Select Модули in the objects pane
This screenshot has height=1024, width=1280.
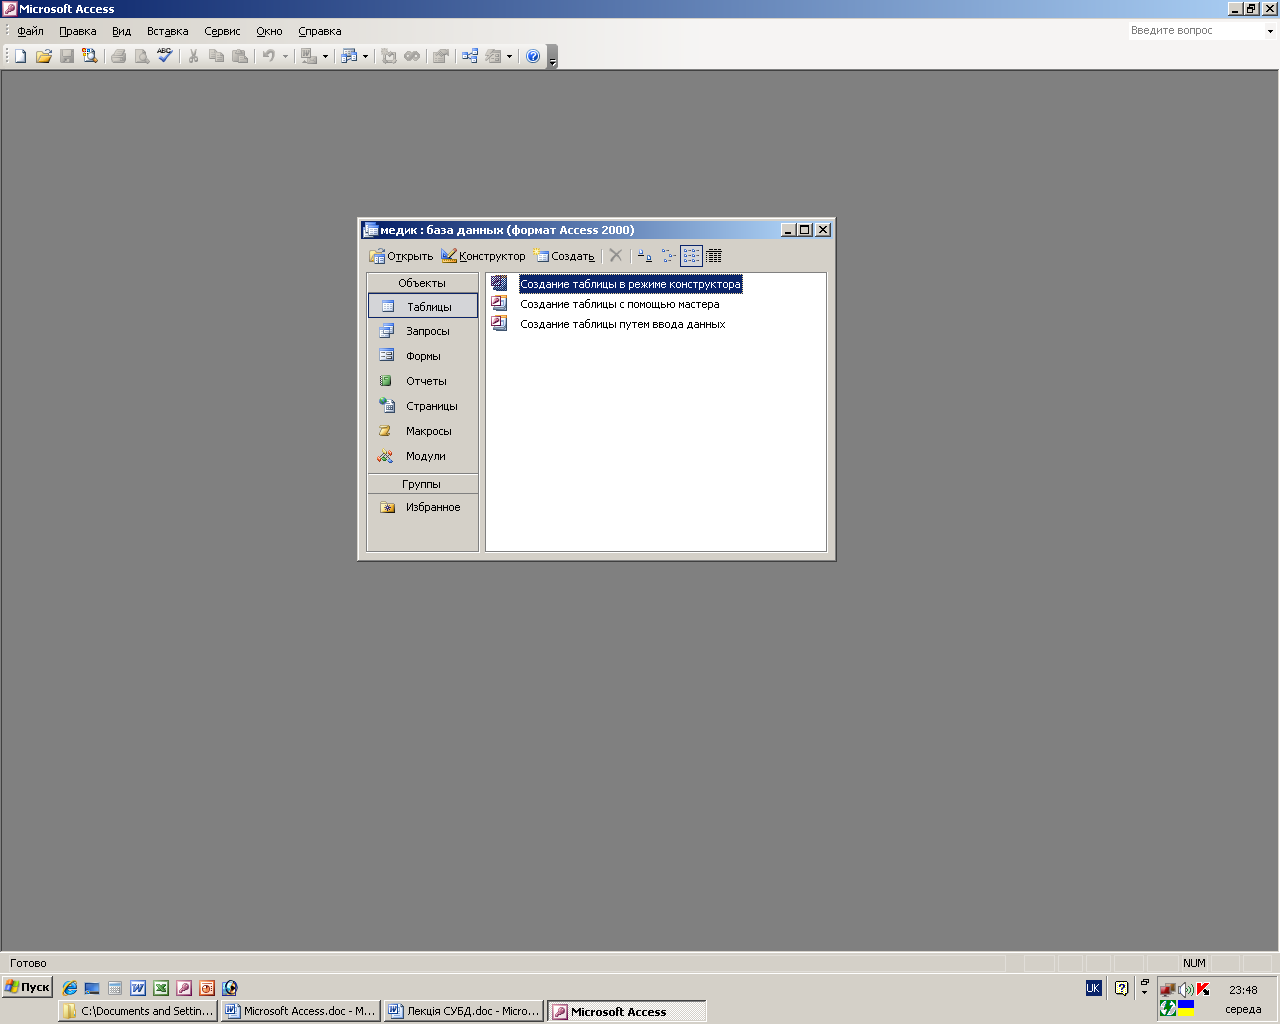pyautogui.click(x=423, y=456)
